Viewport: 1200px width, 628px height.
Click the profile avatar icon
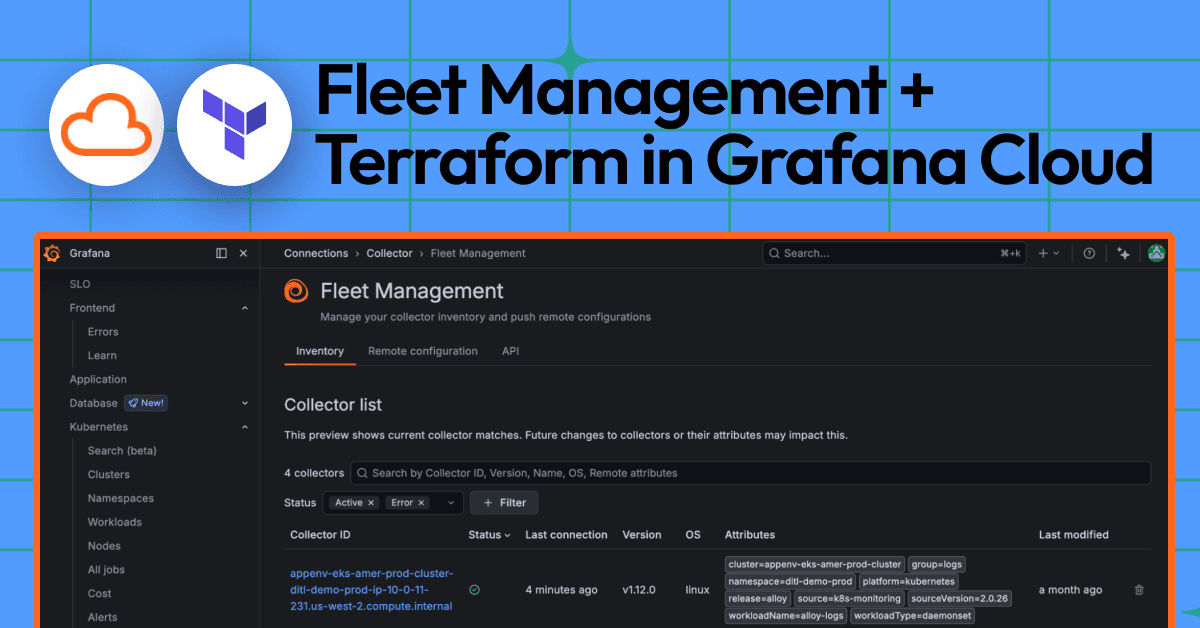tap(1157, 253)
